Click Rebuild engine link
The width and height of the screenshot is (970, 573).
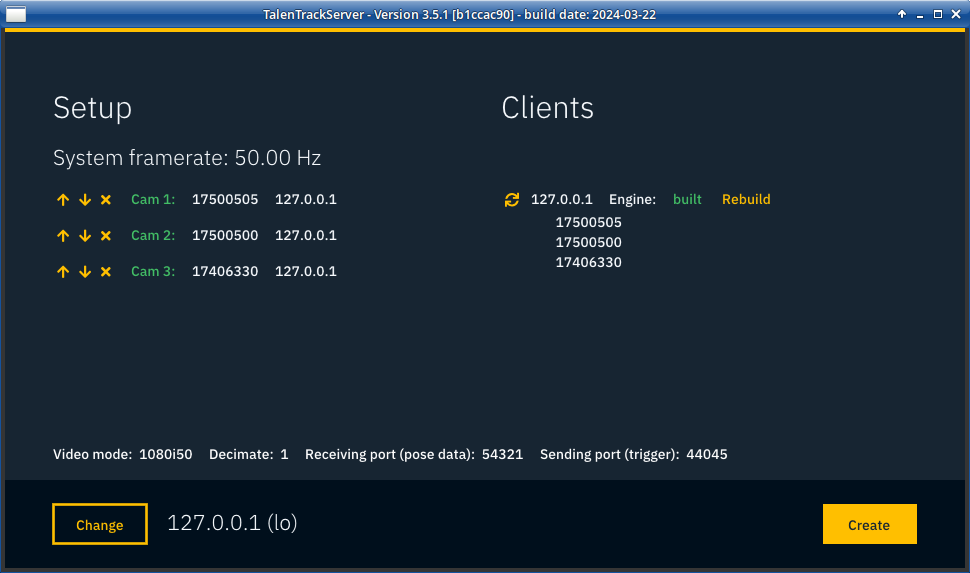coord(746,200)
